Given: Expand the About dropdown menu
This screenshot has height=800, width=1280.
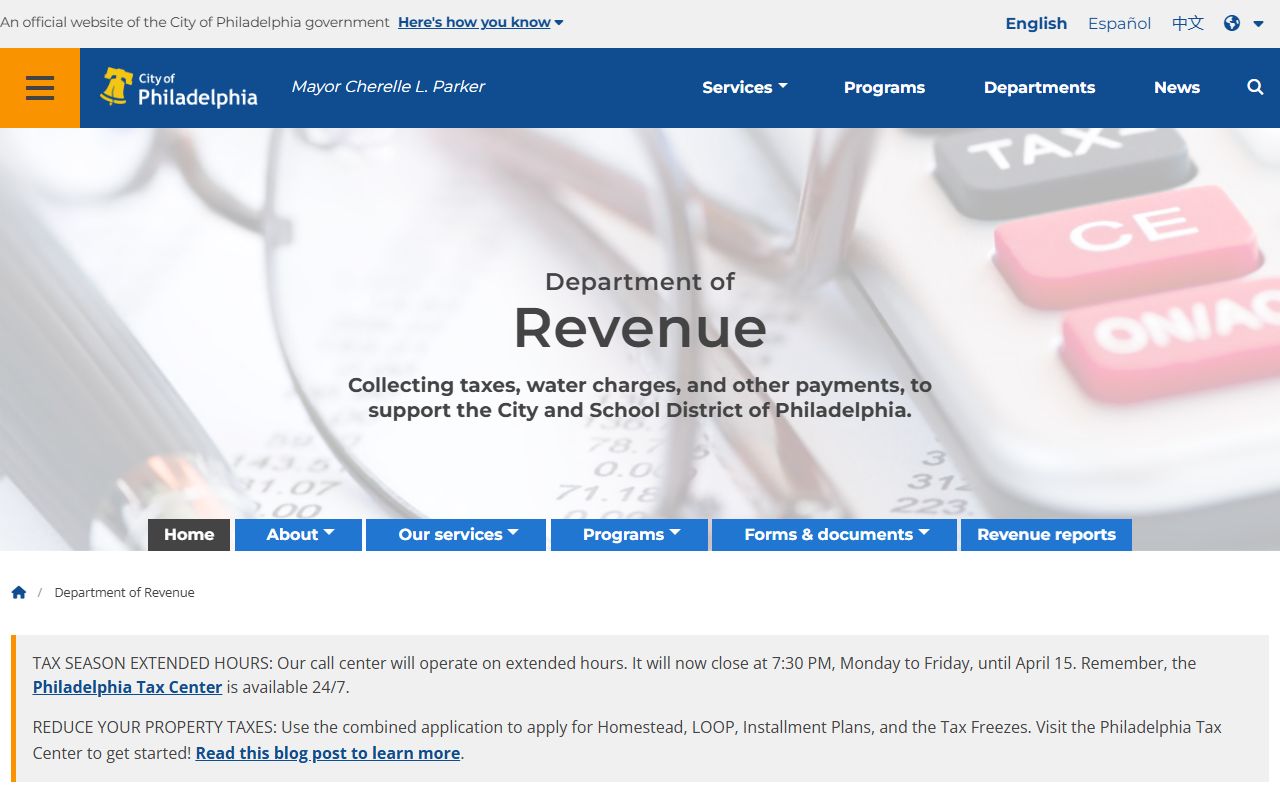Looking at the screenshot, I should [299, 534].
